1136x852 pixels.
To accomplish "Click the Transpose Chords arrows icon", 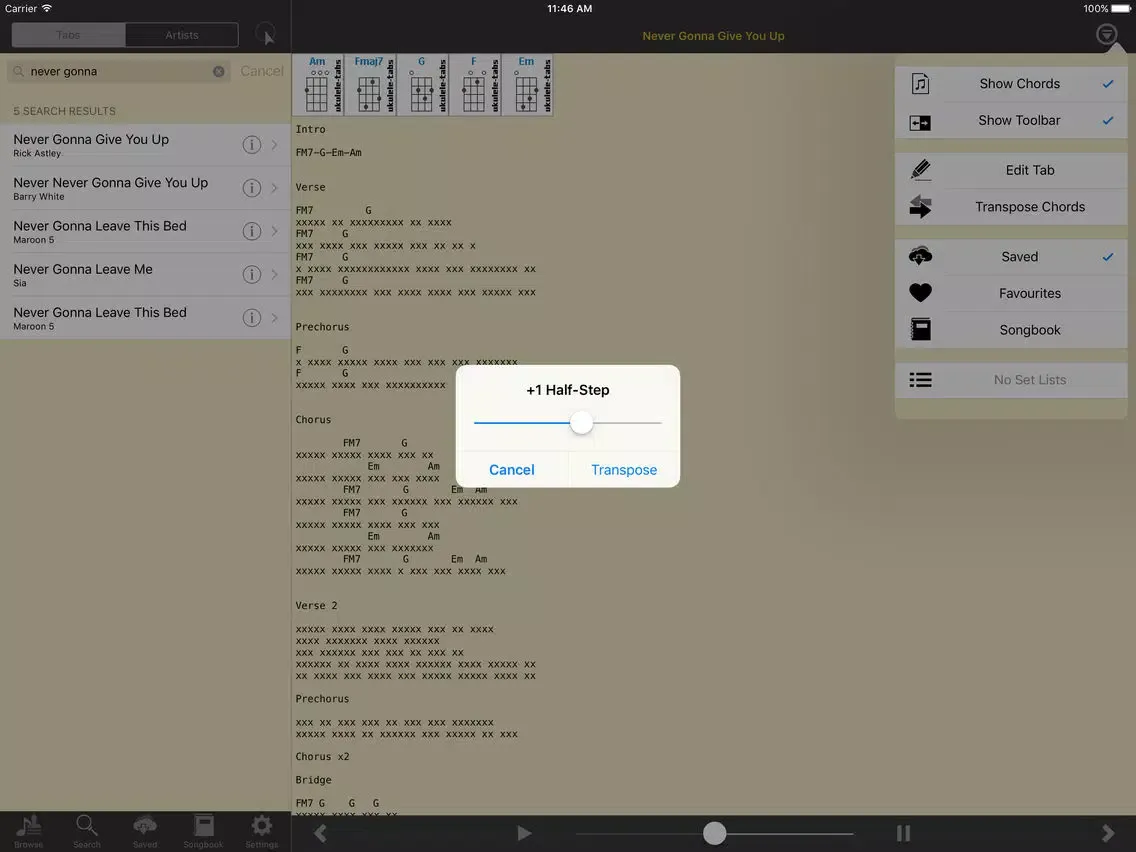I will click(x=921, y=207).
